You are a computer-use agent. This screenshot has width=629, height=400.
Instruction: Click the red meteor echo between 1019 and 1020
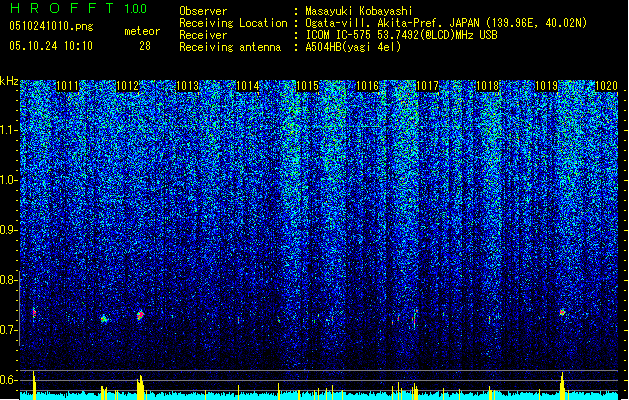click(x=562, y=312)
